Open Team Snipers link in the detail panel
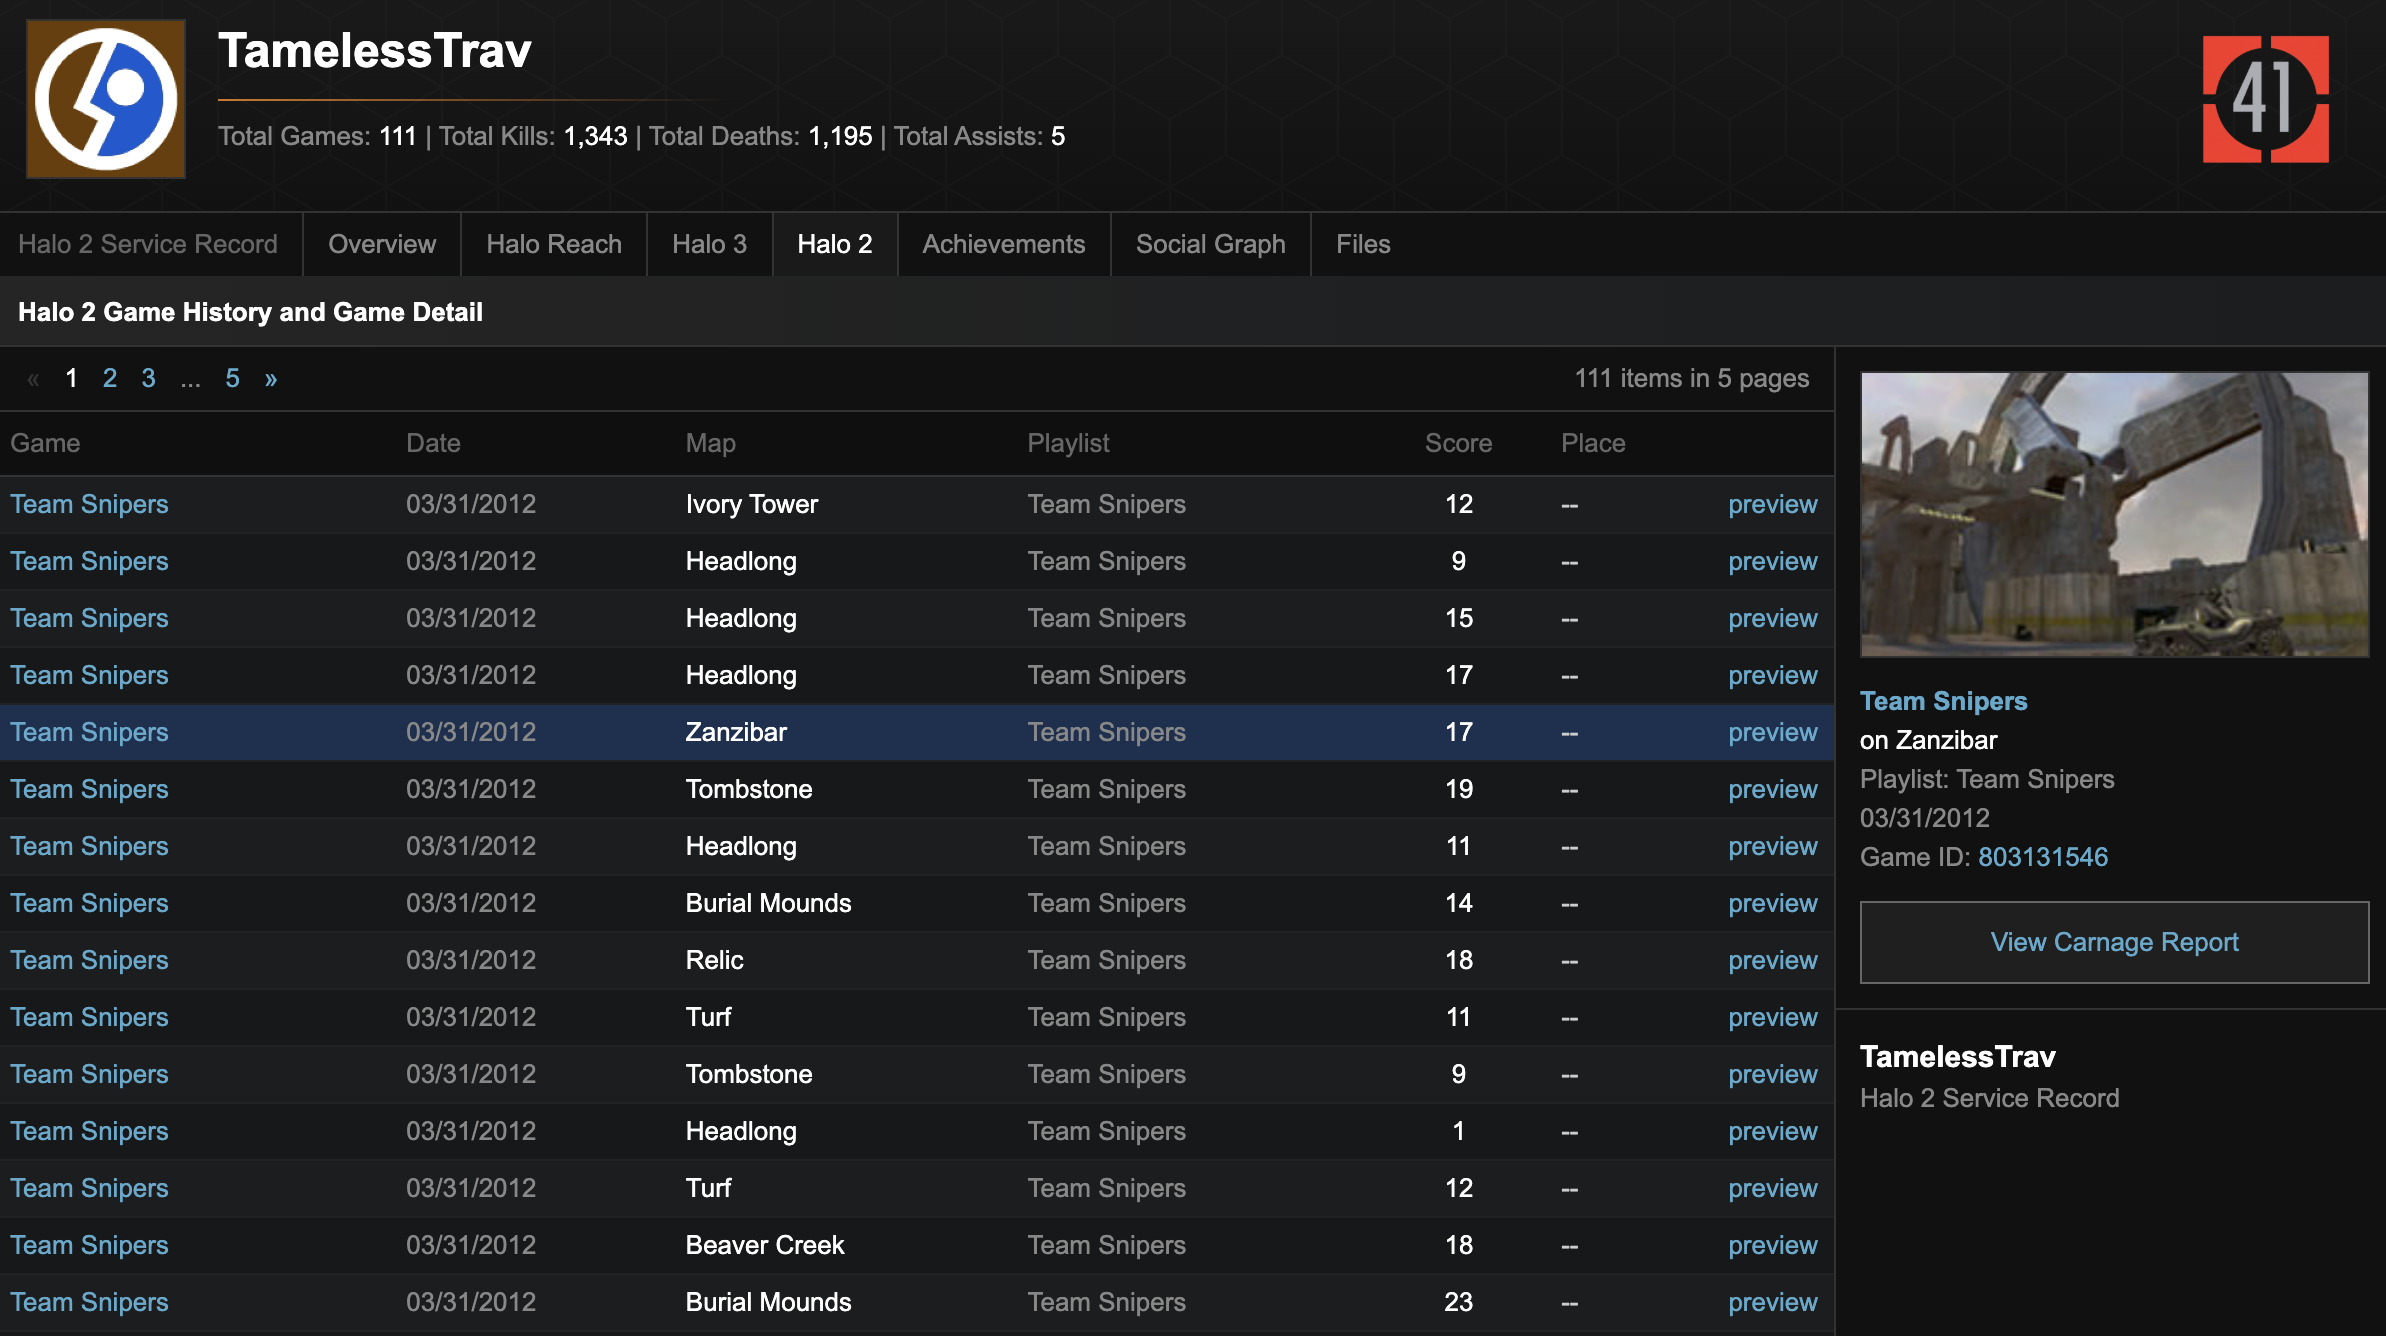This screenshot has height=1336, width=2386. tap(1943, 701)
